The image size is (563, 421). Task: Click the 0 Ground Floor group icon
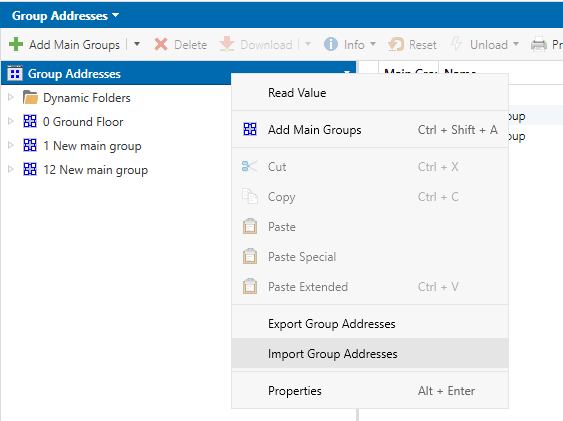(30, 122)
